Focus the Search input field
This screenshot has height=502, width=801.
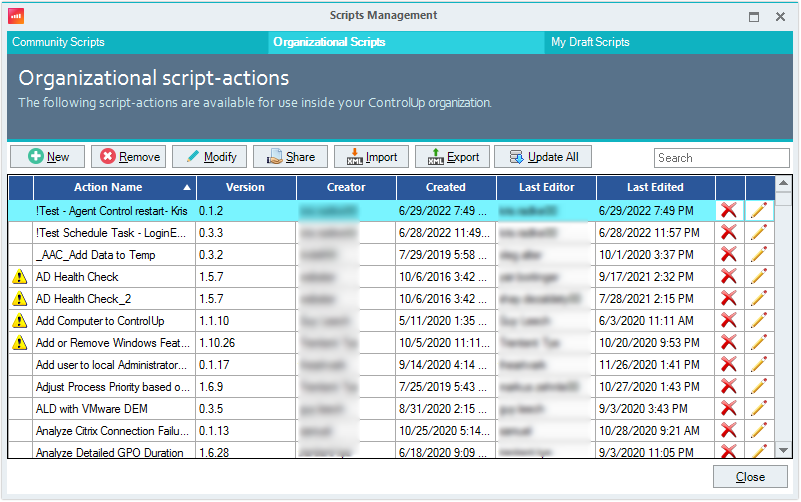[721, 158]
